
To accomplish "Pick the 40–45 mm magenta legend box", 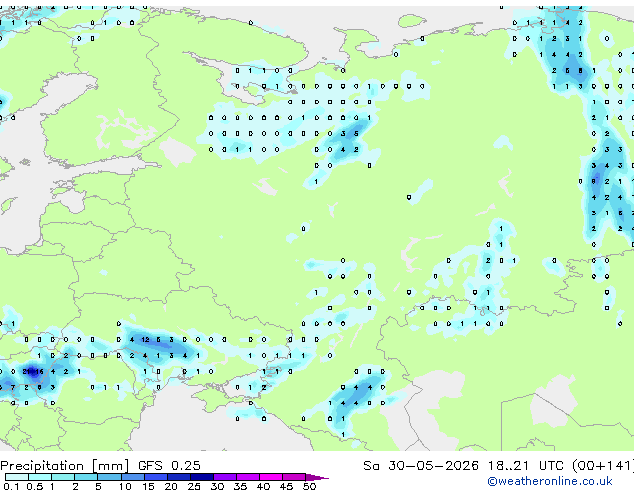I will pyautogui.click(x=271, y=477).
